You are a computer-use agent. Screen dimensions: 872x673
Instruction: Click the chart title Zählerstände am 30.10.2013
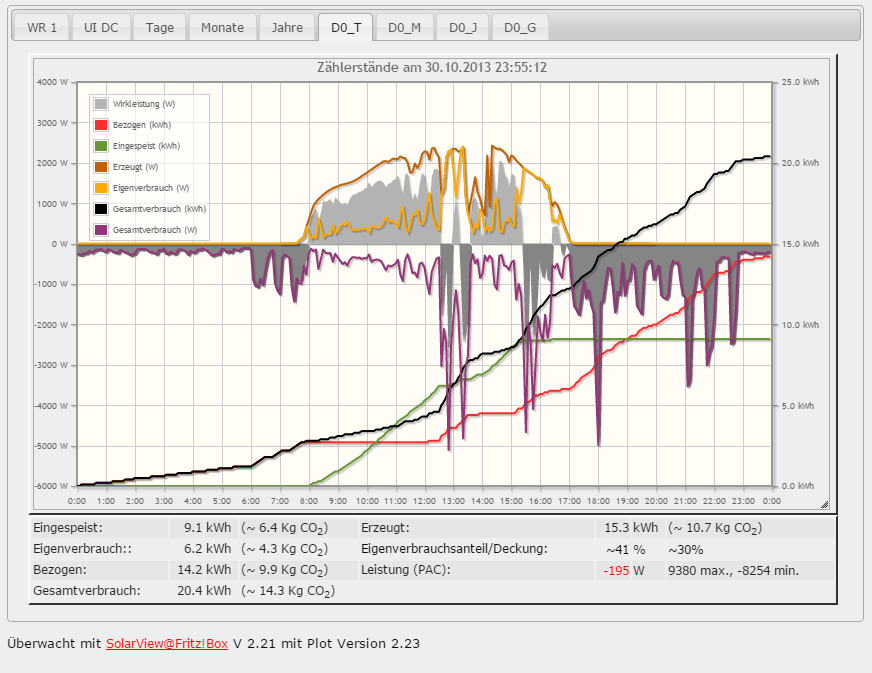coord(432,68)
